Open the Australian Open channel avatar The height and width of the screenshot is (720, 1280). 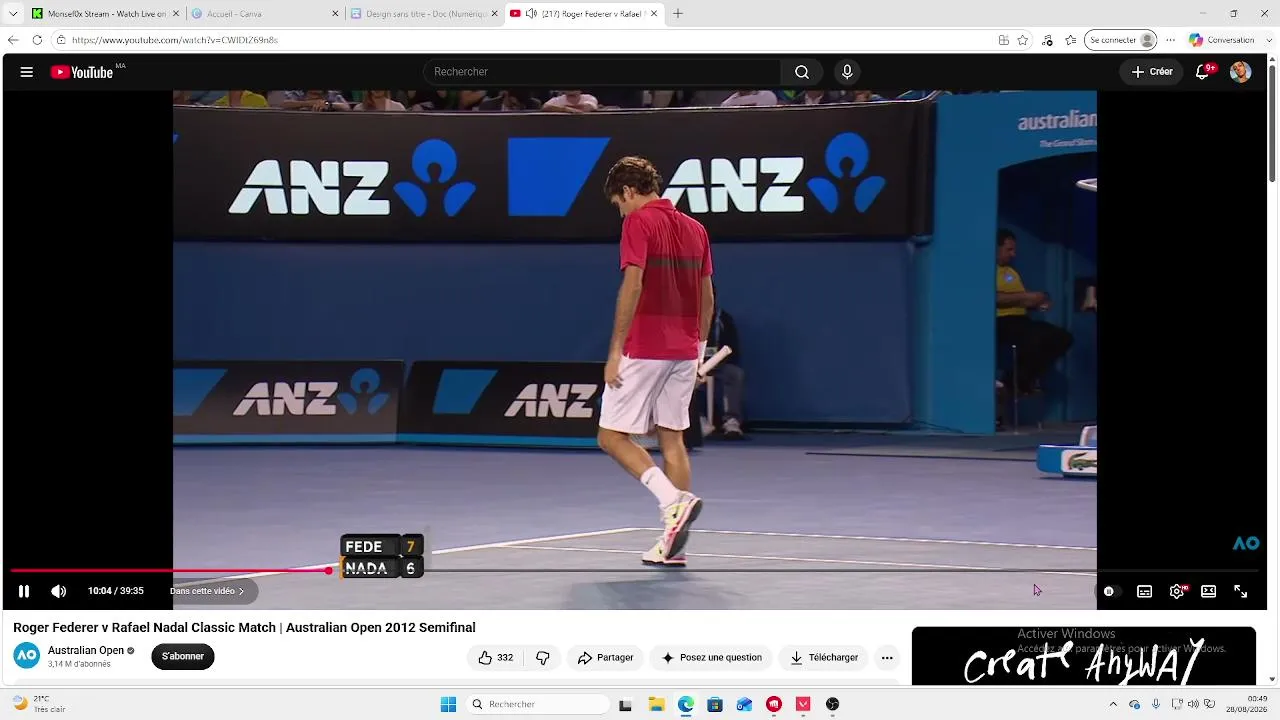(x=27, y=656)
